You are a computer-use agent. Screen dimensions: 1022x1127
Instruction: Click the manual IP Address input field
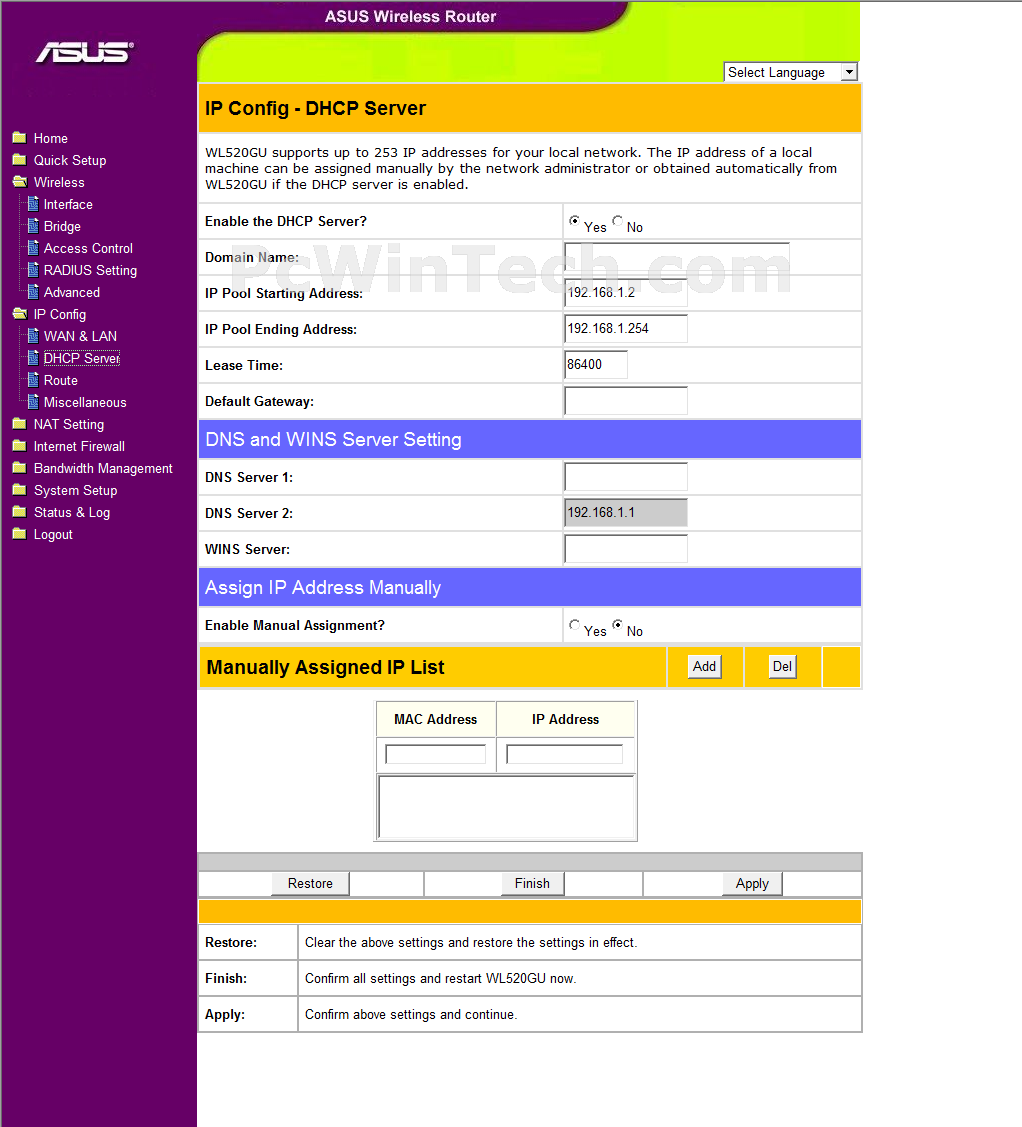pyautogui.click(x=564, y=754)
